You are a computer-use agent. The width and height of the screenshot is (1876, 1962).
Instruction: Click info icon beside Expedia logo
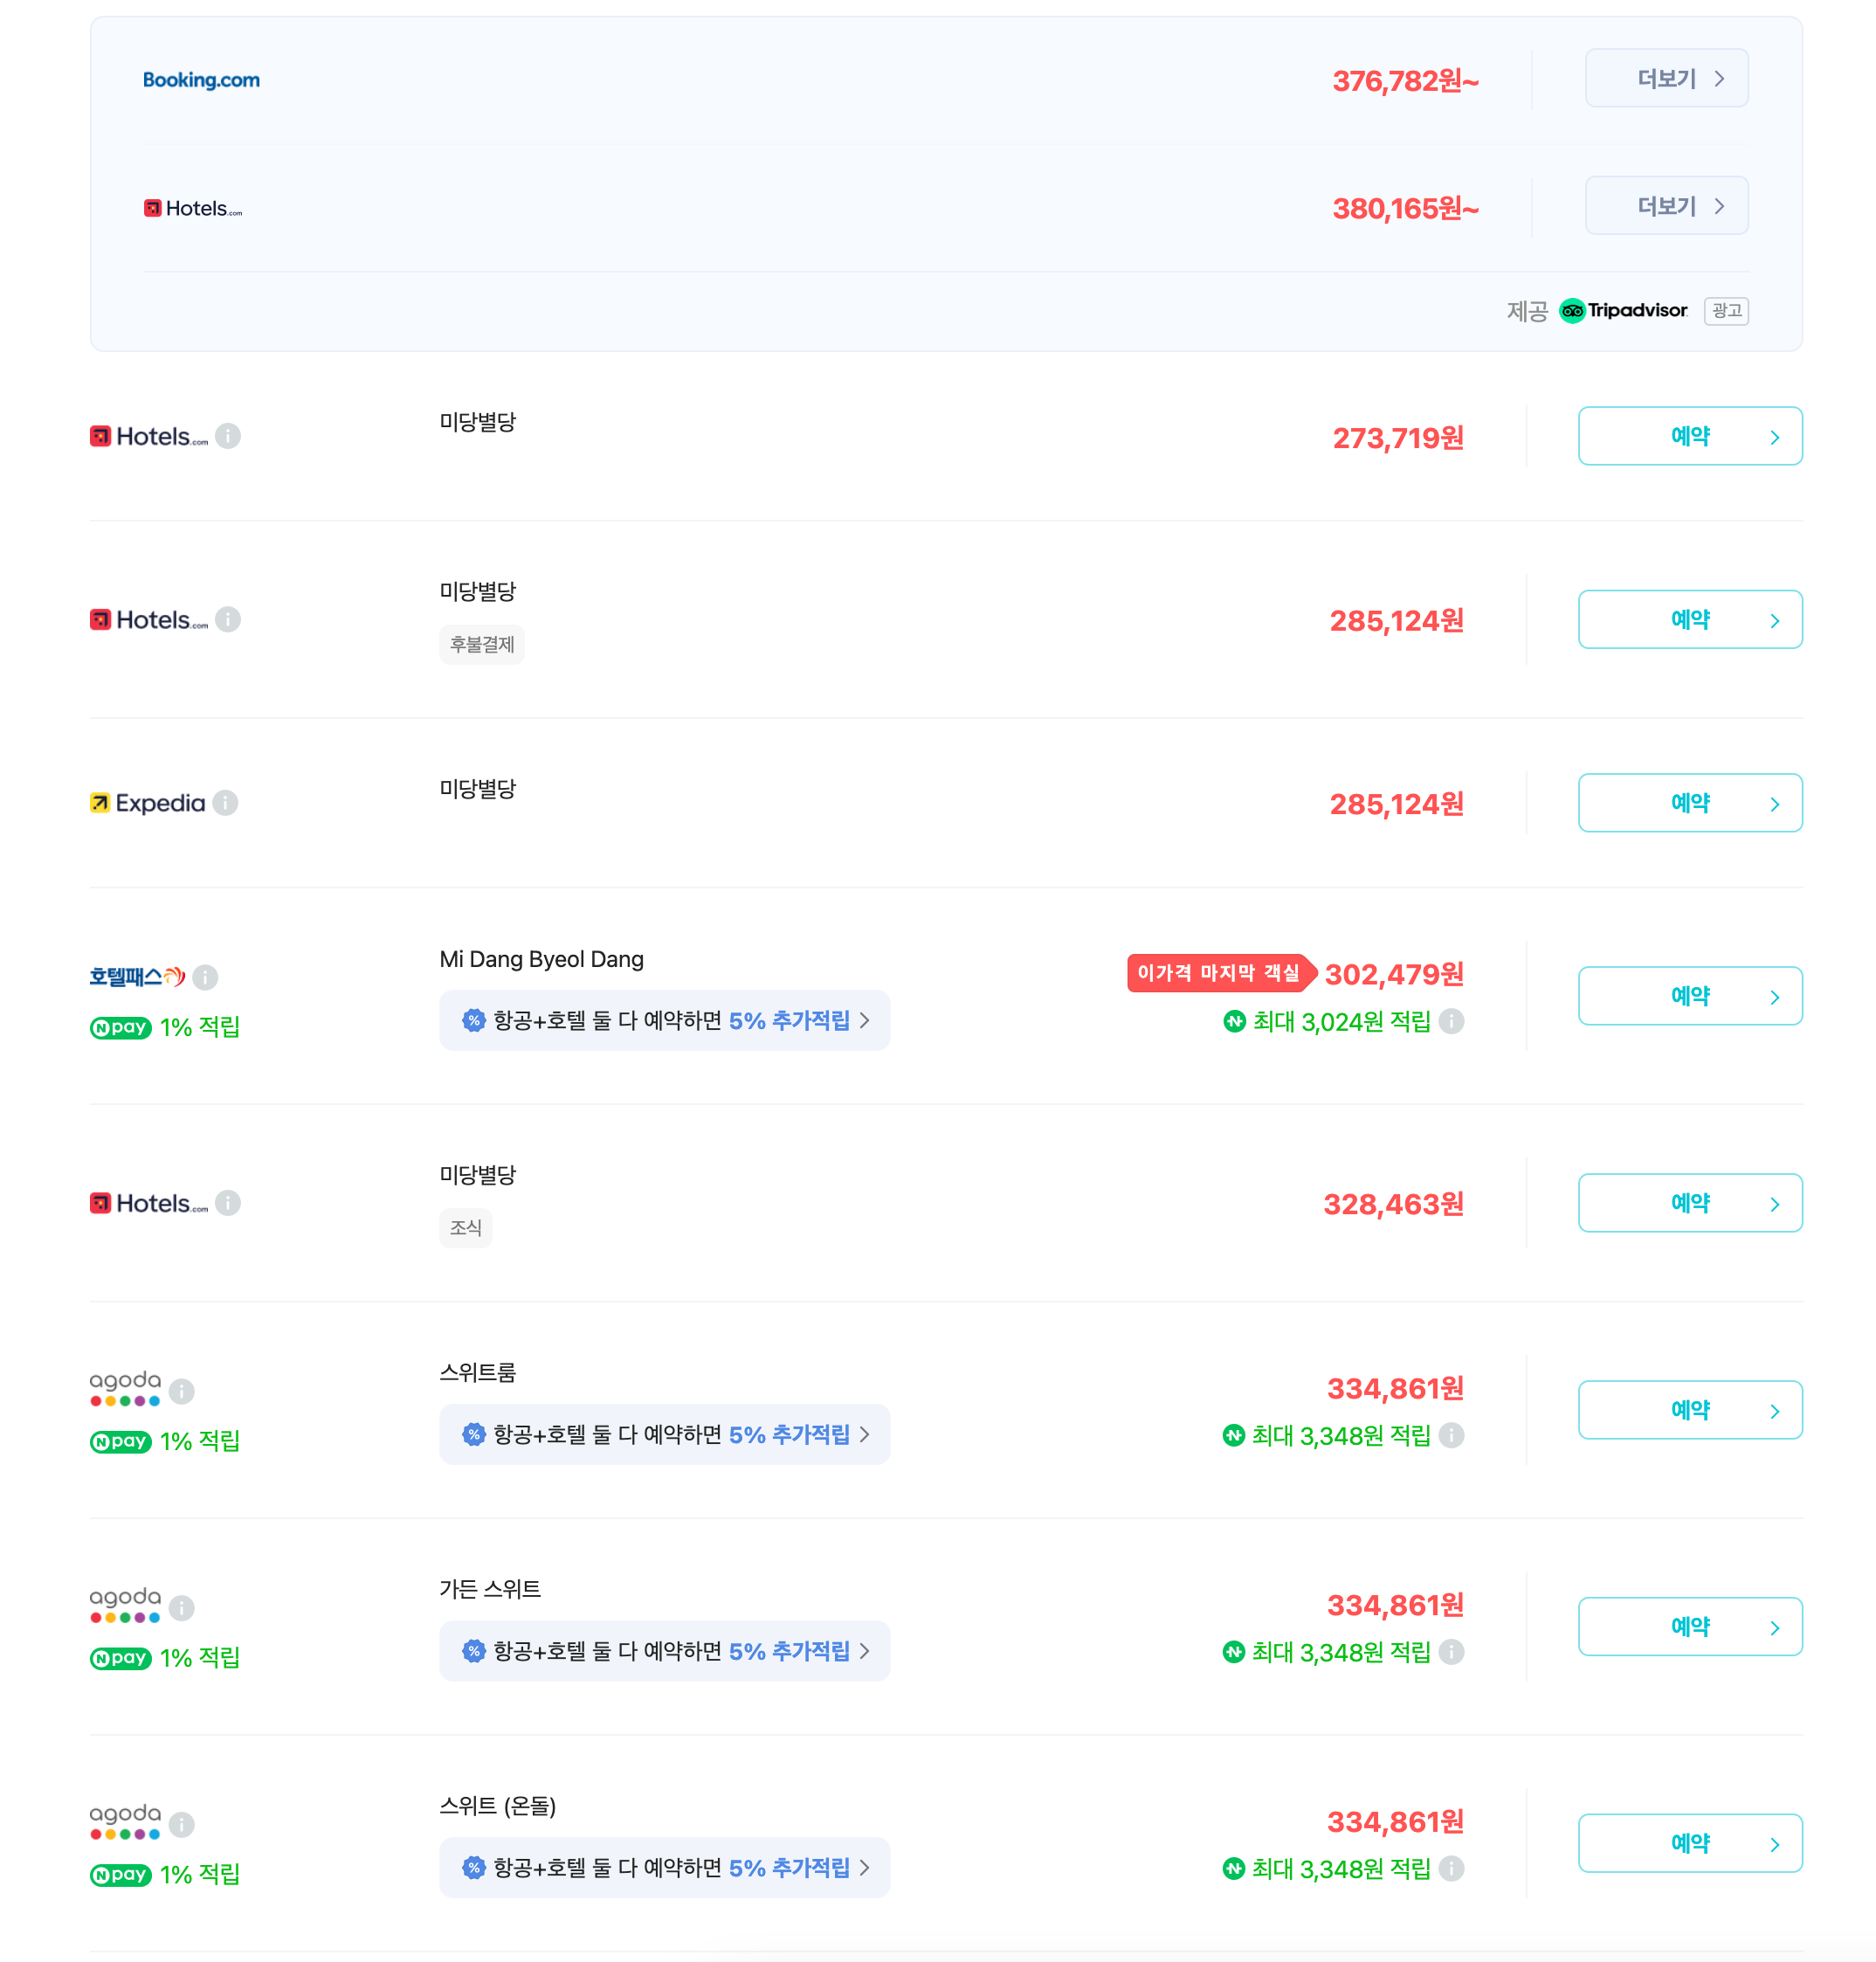(x=226, y=803)
